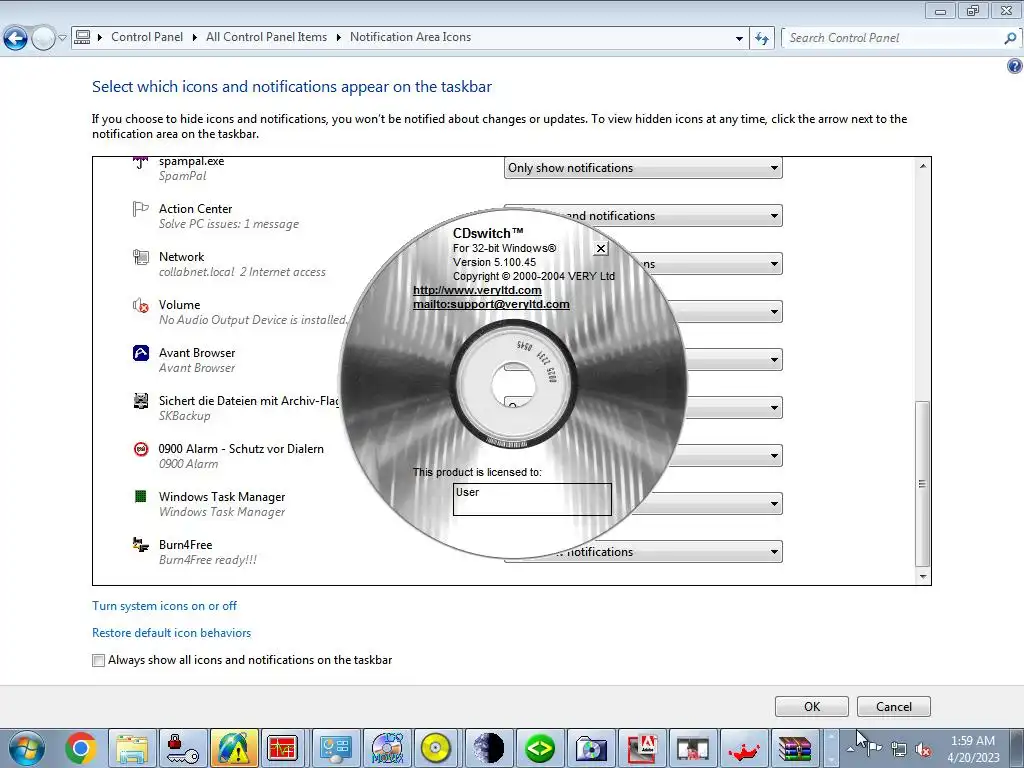Click the half-moon globe taskbar icon
This screenshot has width=1024, height=768.
tap(488, 748)
